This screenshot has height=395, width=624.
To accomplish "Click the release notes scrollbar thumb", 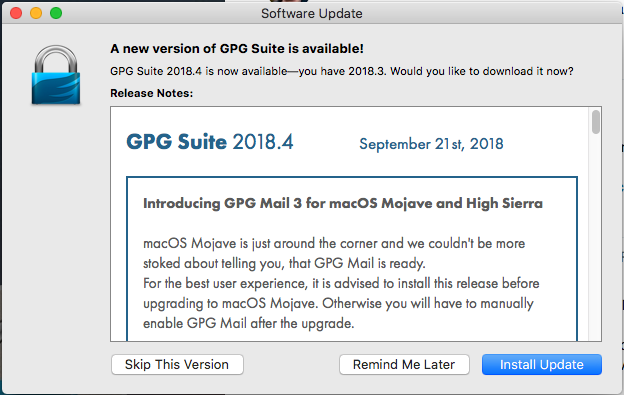I will pos(595,122).
